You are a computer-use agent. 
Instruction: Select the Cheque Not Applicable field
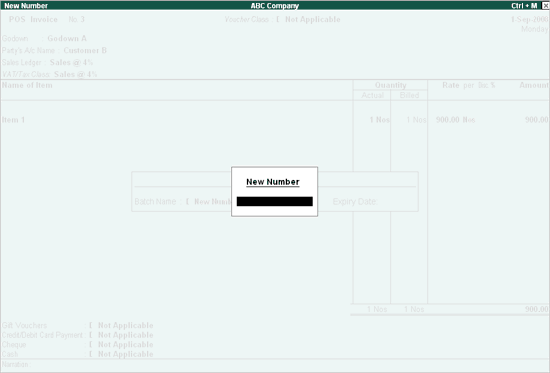[x=78, y=344]
